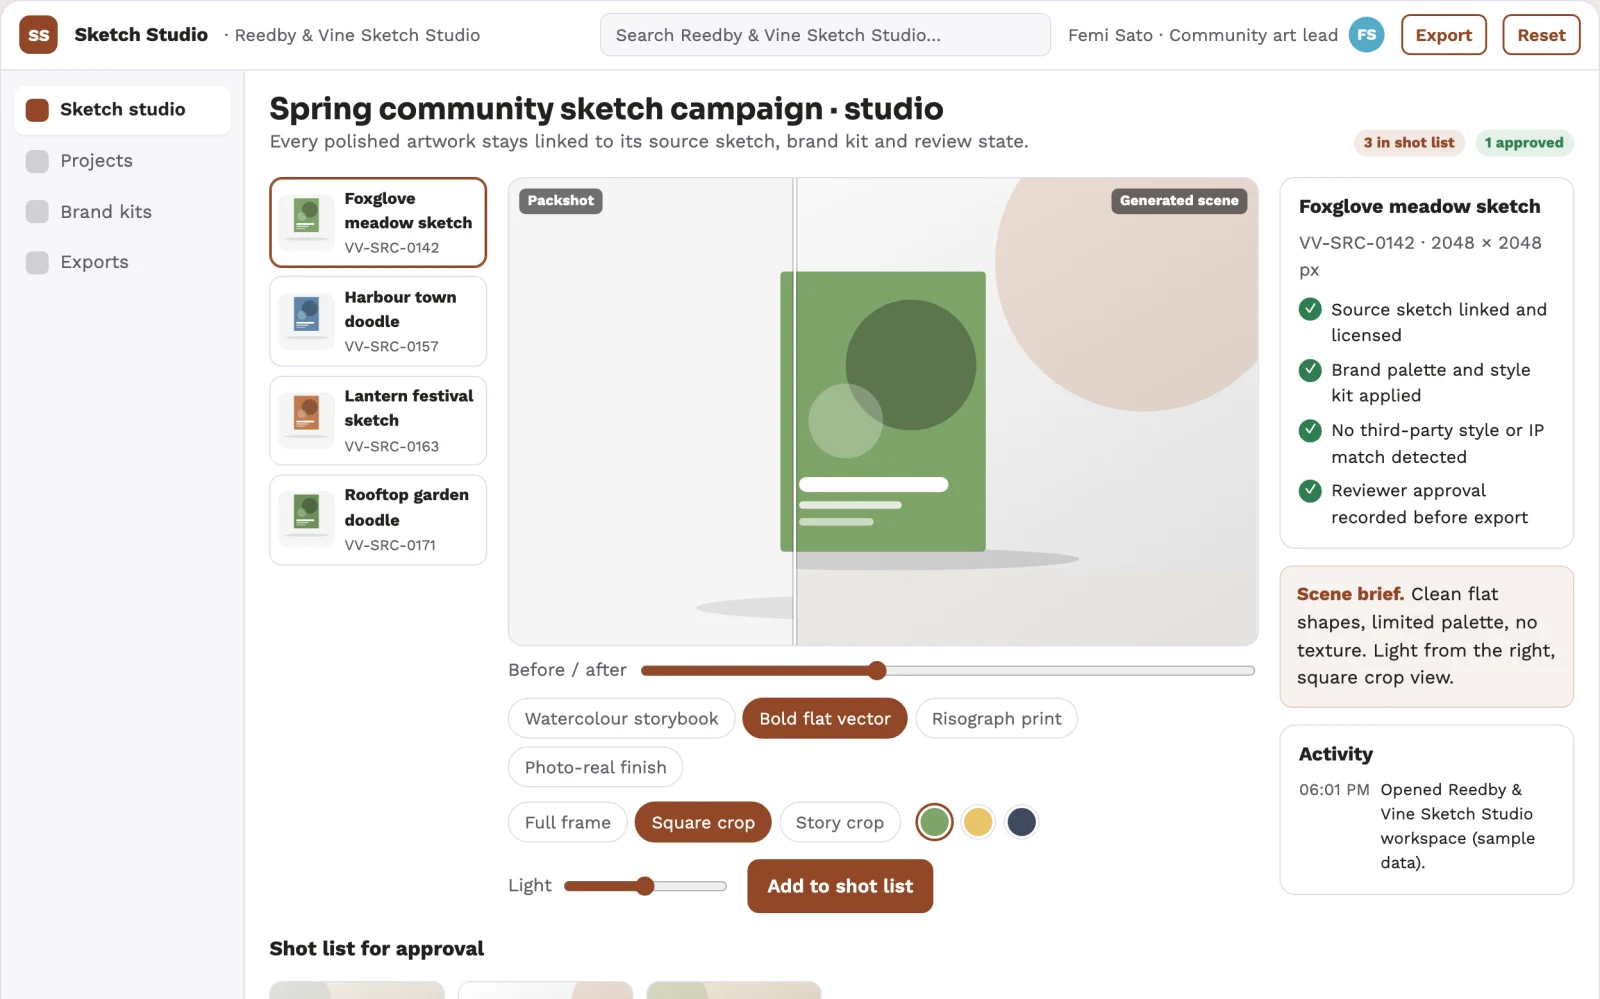Choose the Photo-real finish style
This screenshot has height=999, width=1600.
point(596,767)
